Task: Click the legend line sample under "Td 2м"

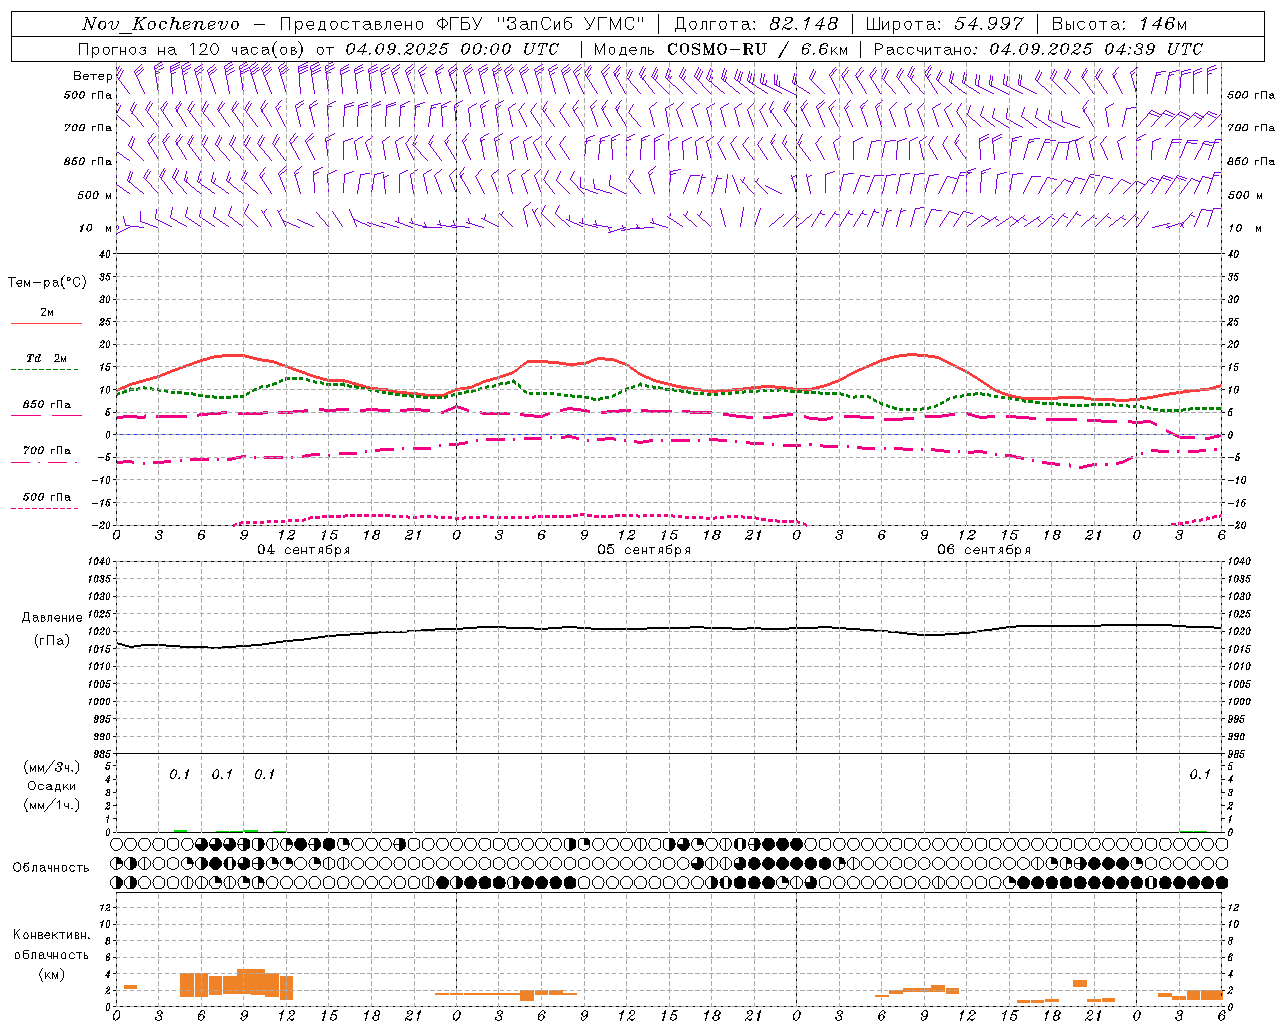Action: pos(45,370)
